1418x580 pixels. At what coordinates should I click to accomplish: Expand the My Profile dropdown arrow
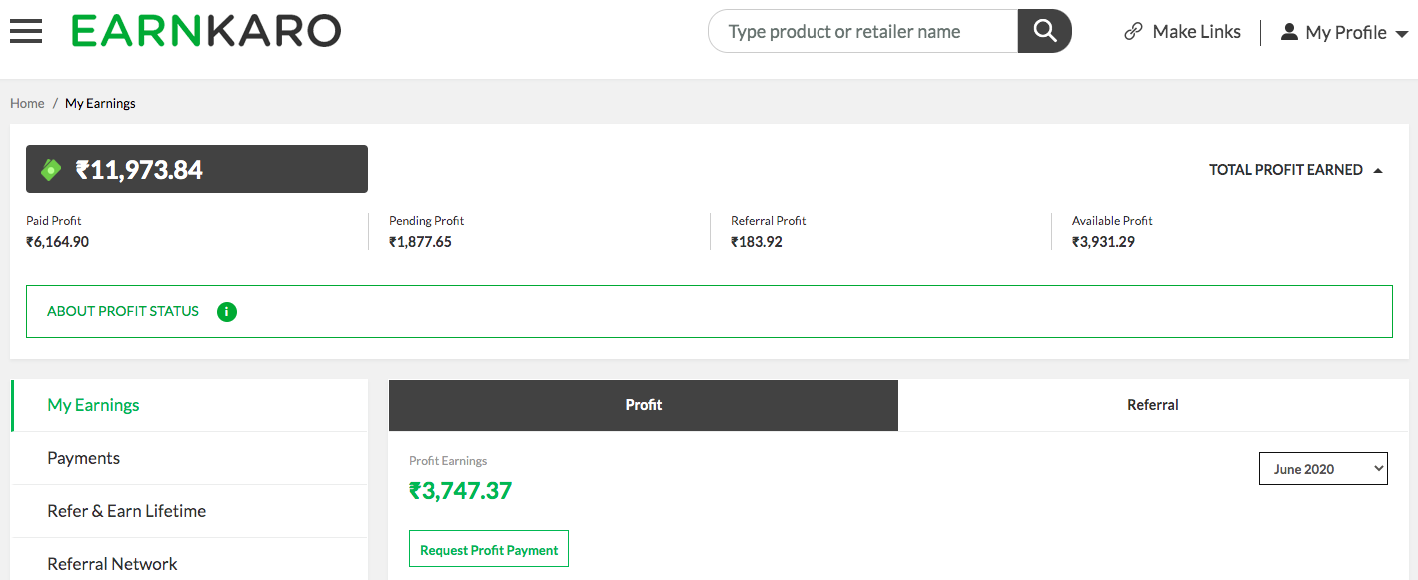[1402, 34]
